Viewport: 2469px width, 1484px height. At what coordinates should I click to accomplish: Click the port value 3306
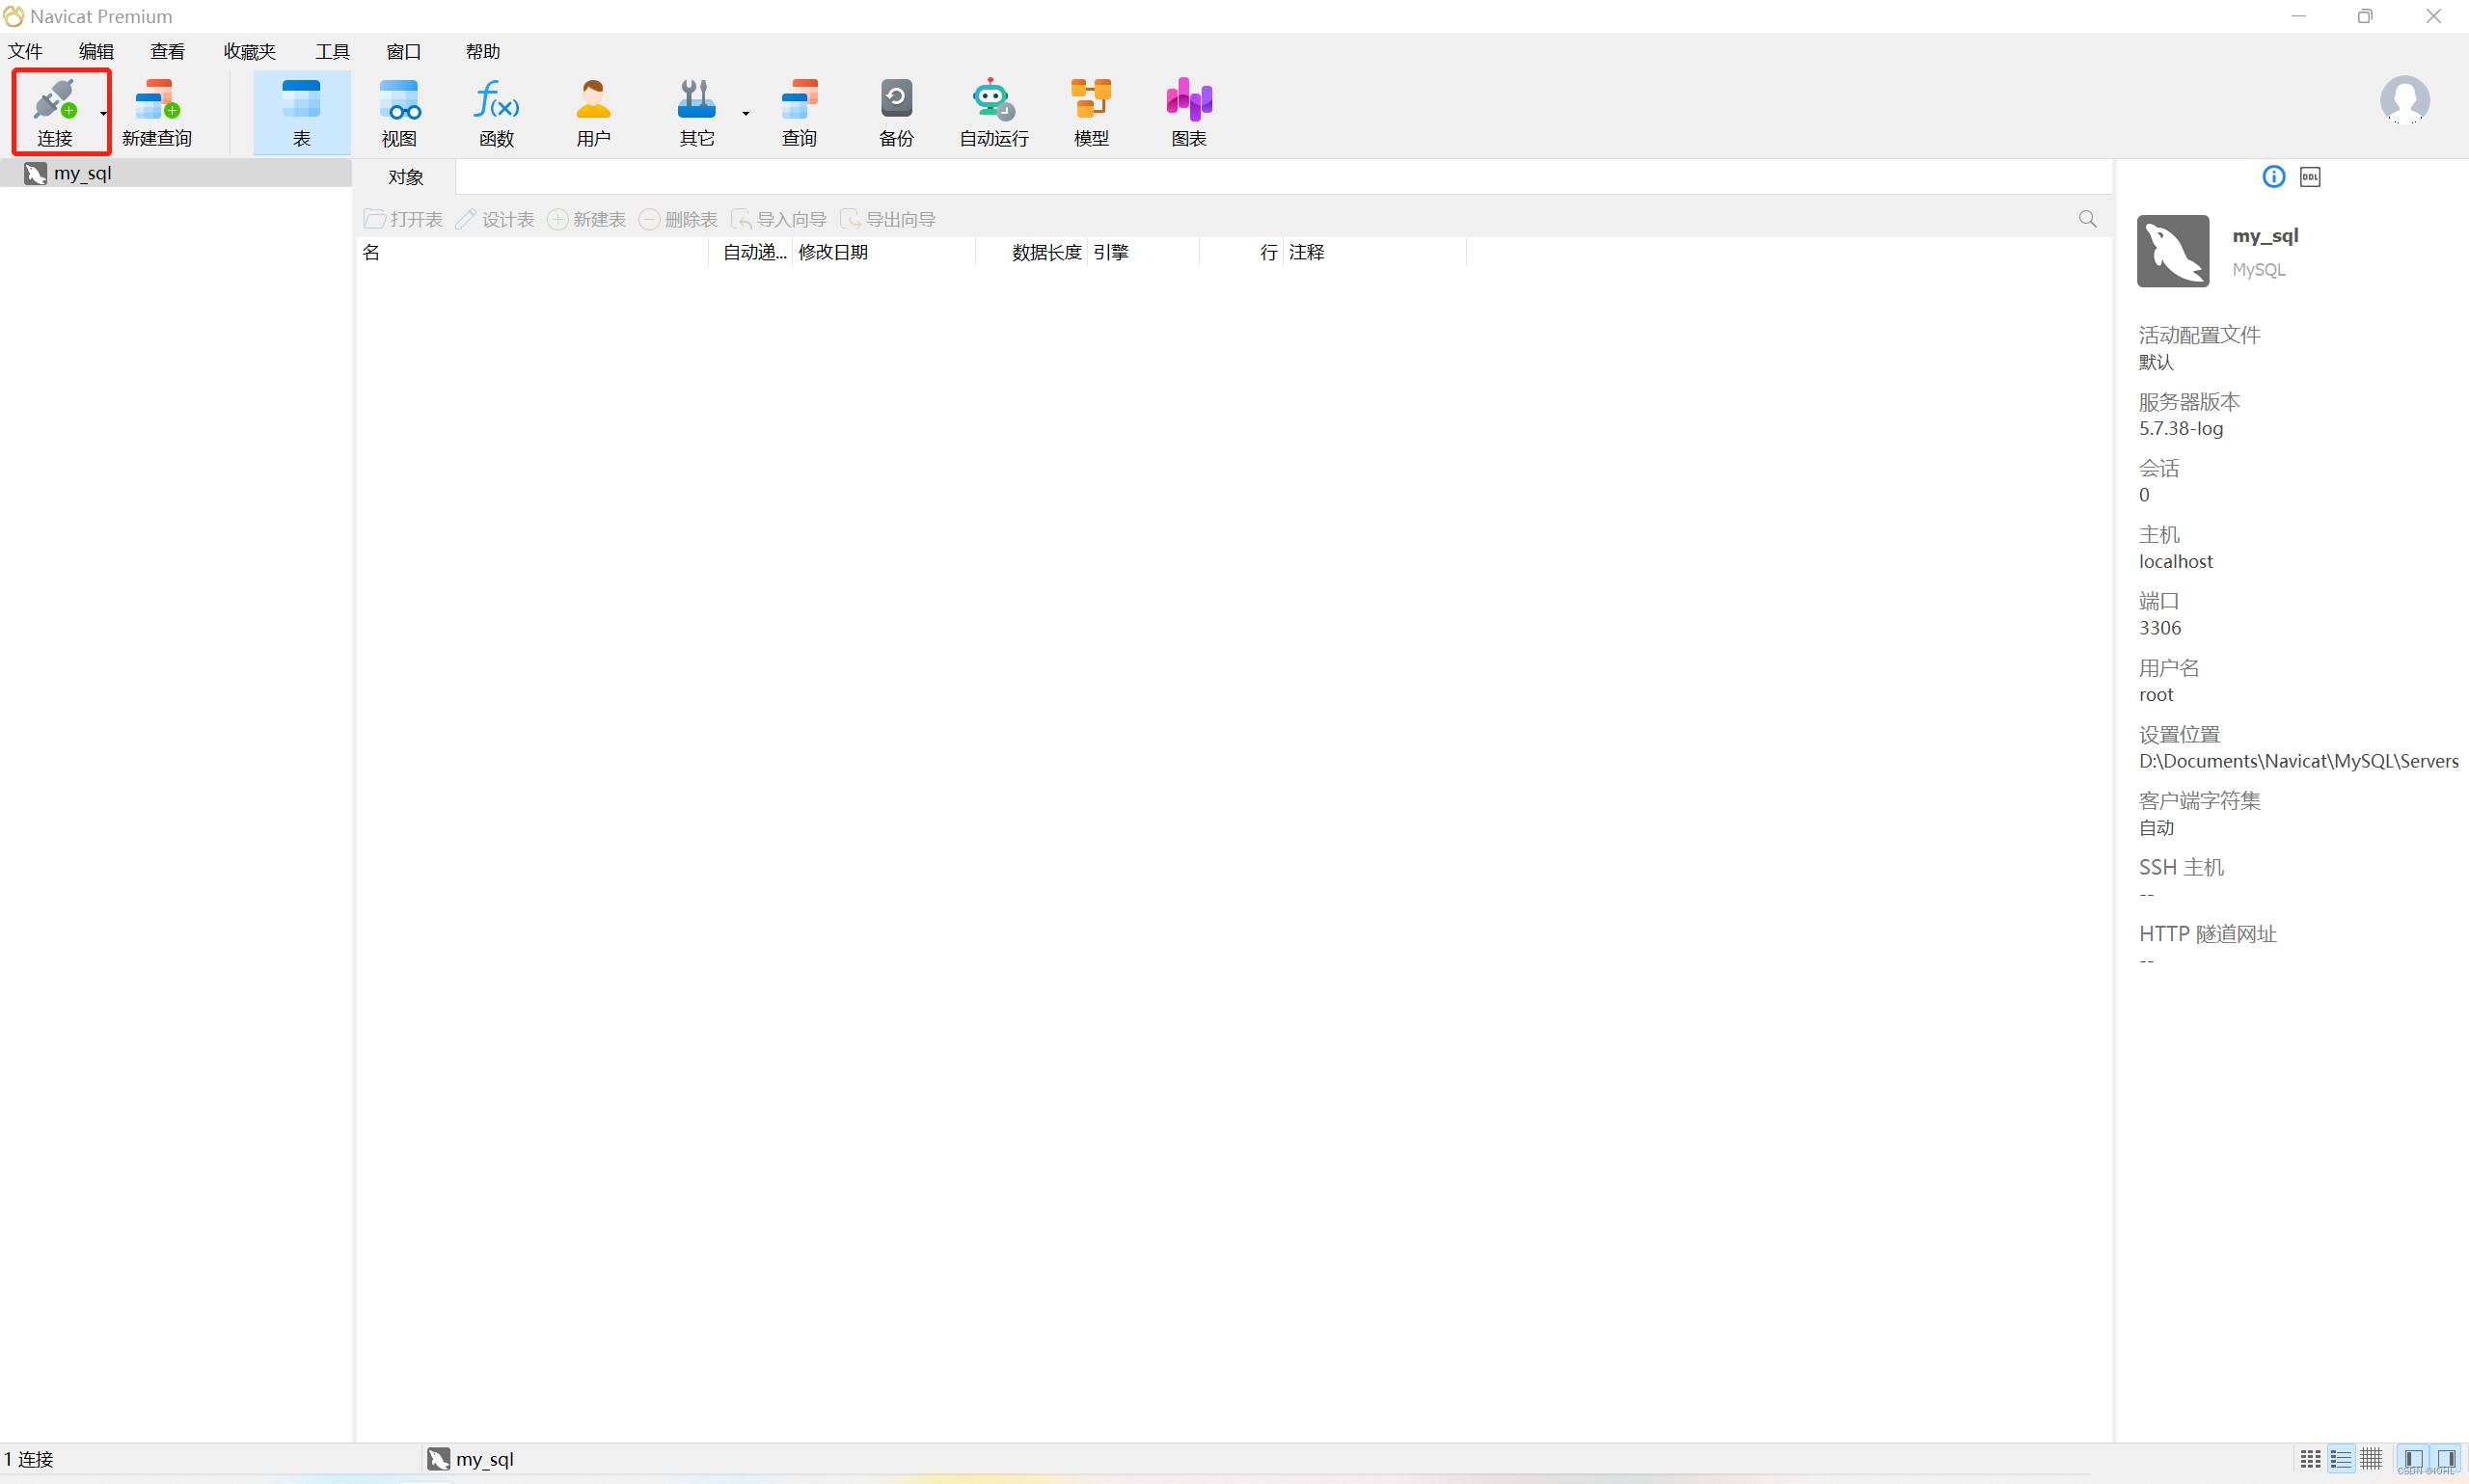(x=2160, y=628)
